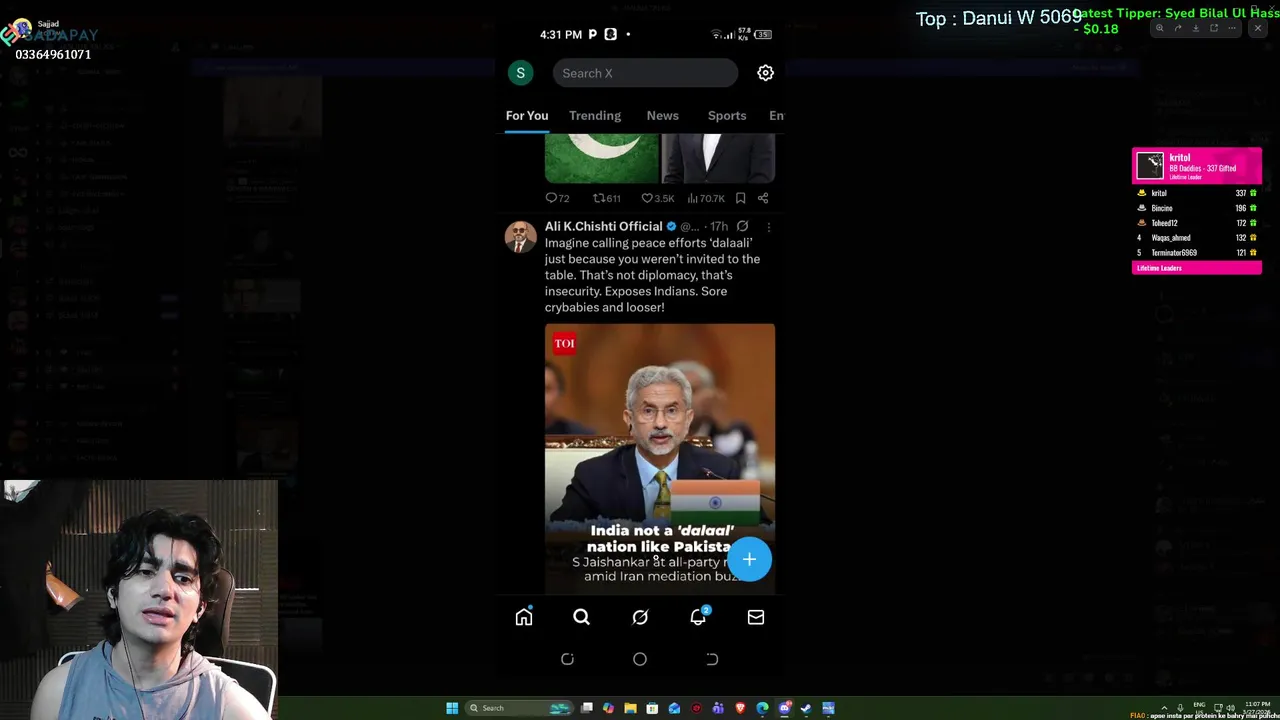
Task: Switch to the For You tab
Action: tap(527, 115)
